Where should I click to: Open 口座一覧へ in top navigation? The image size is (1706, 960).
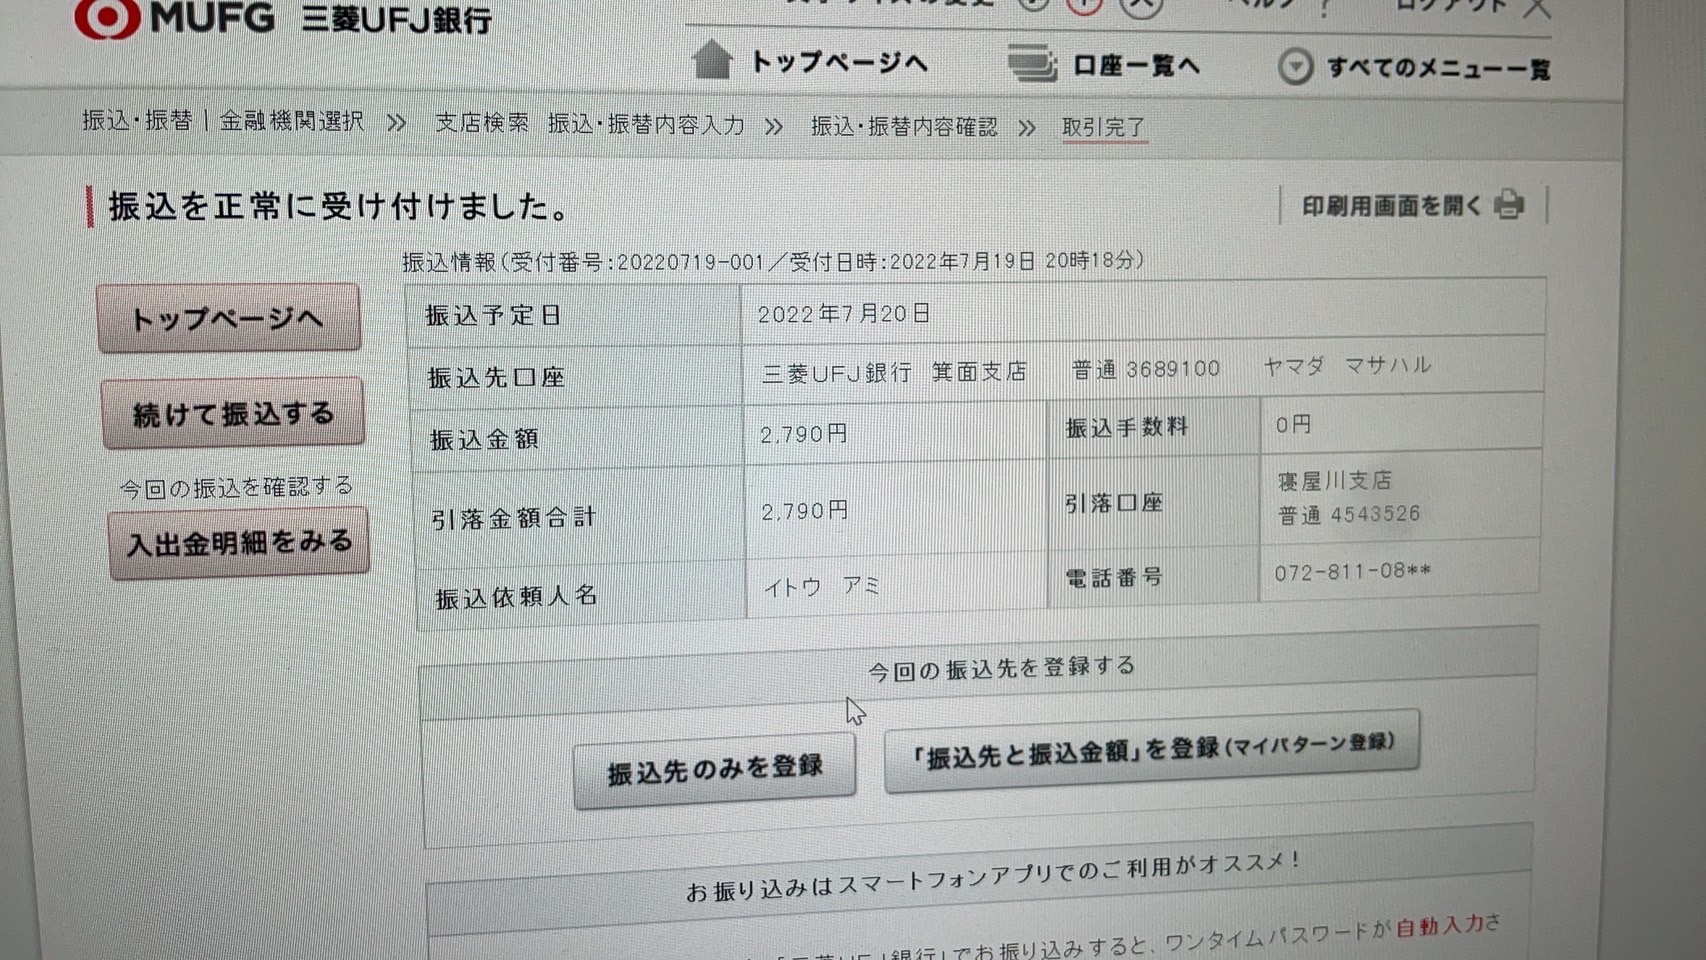(1136, 66)
